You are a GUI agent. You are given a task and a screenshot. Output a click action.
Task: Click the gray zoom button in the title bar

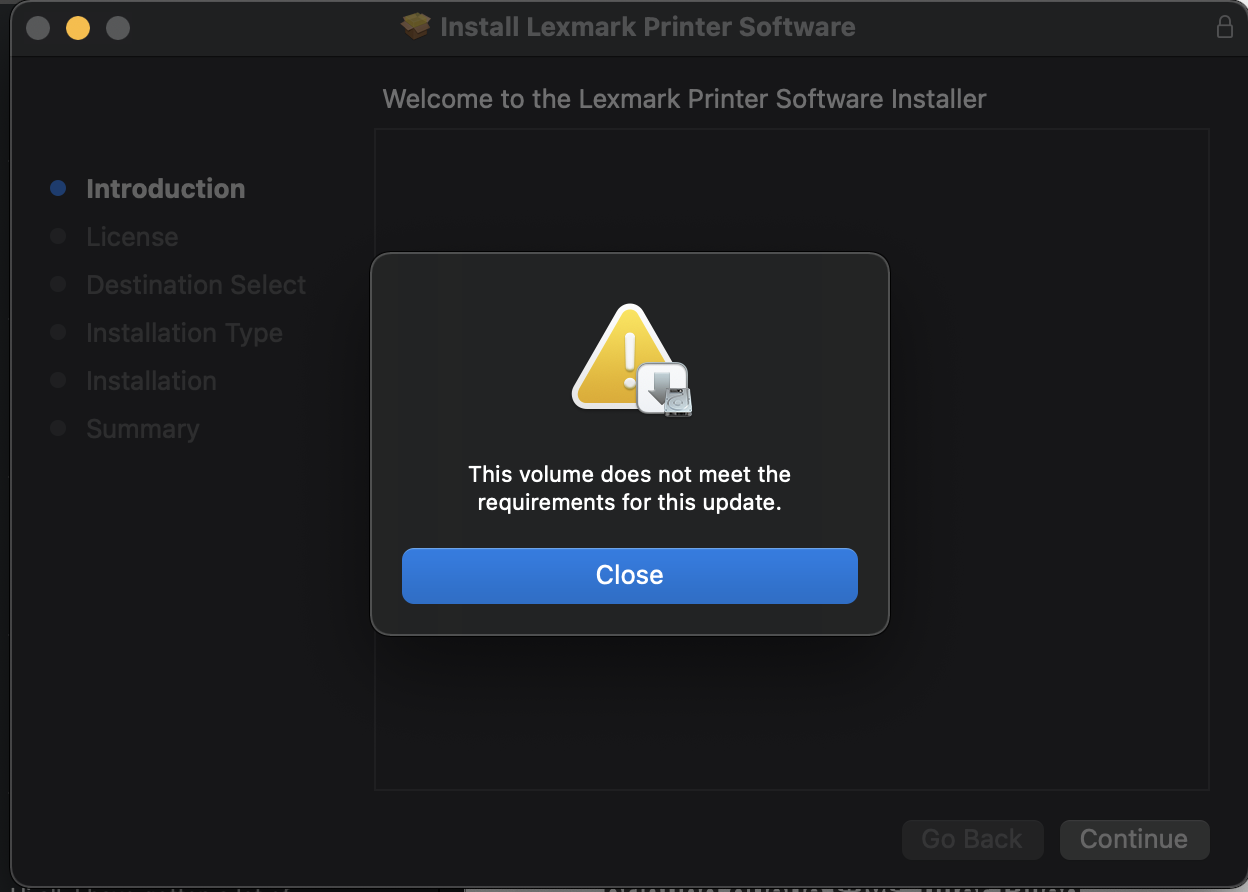tap(118, 28)
